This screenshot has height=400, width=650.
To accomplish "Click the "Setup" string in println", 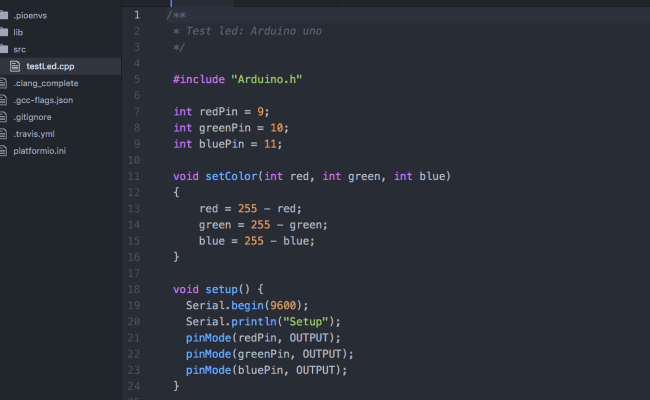I will point(306,322).
